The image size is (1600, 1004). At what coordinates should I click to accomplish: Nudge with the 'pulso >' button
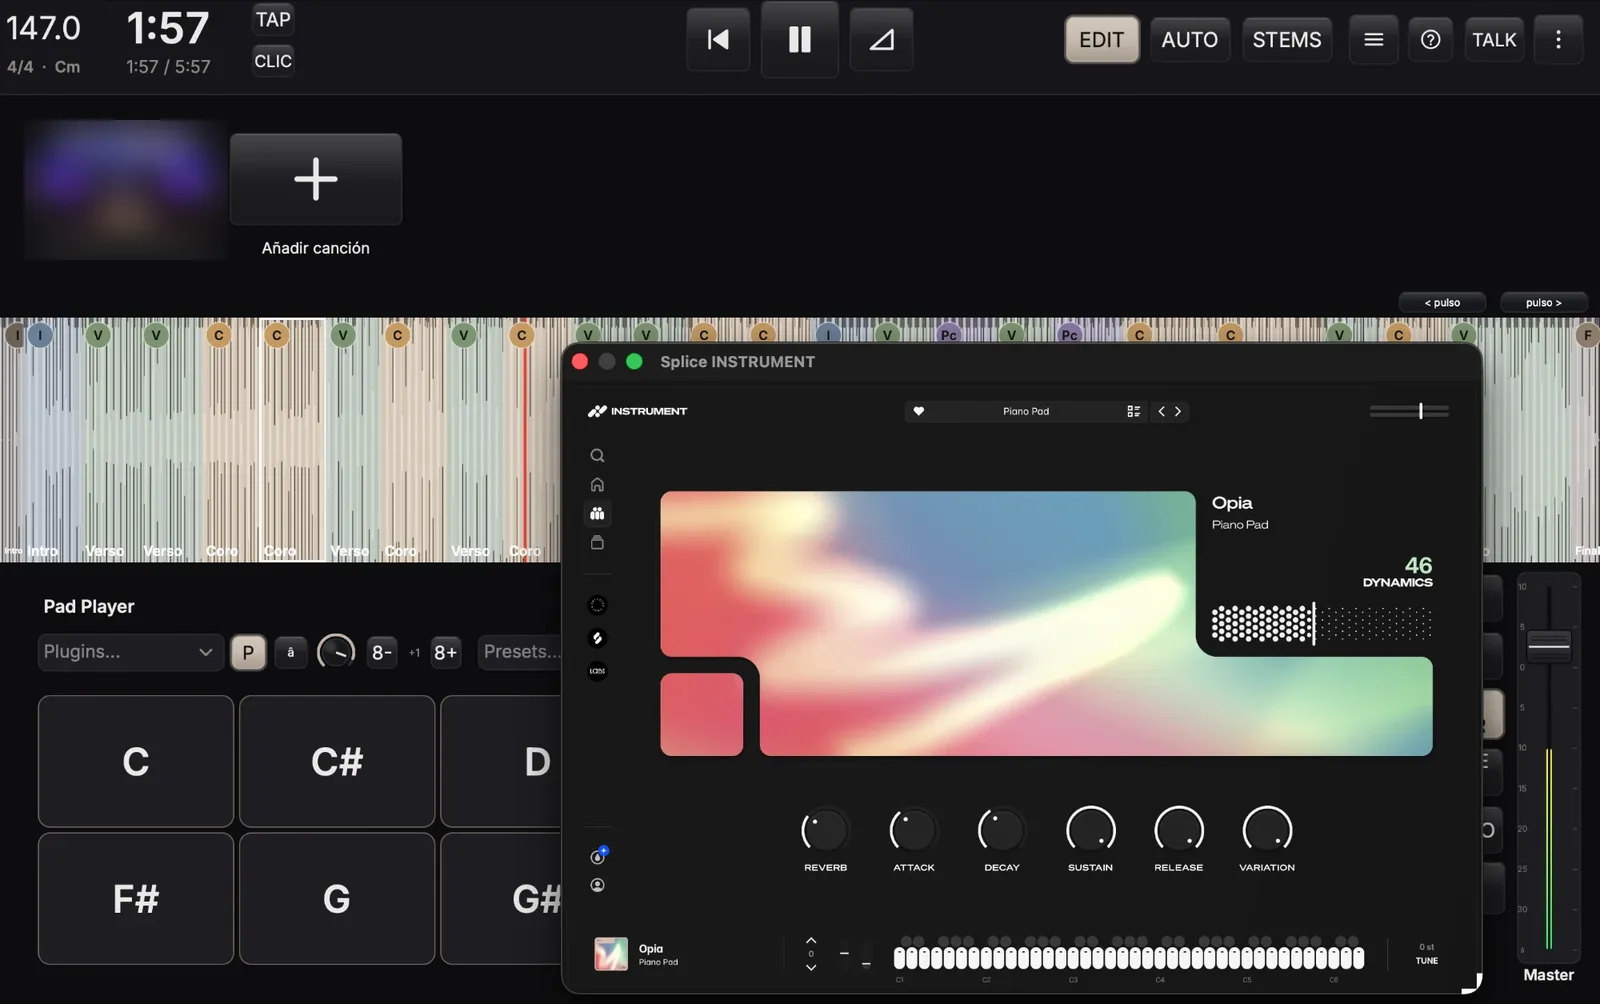pos(1543,303)
